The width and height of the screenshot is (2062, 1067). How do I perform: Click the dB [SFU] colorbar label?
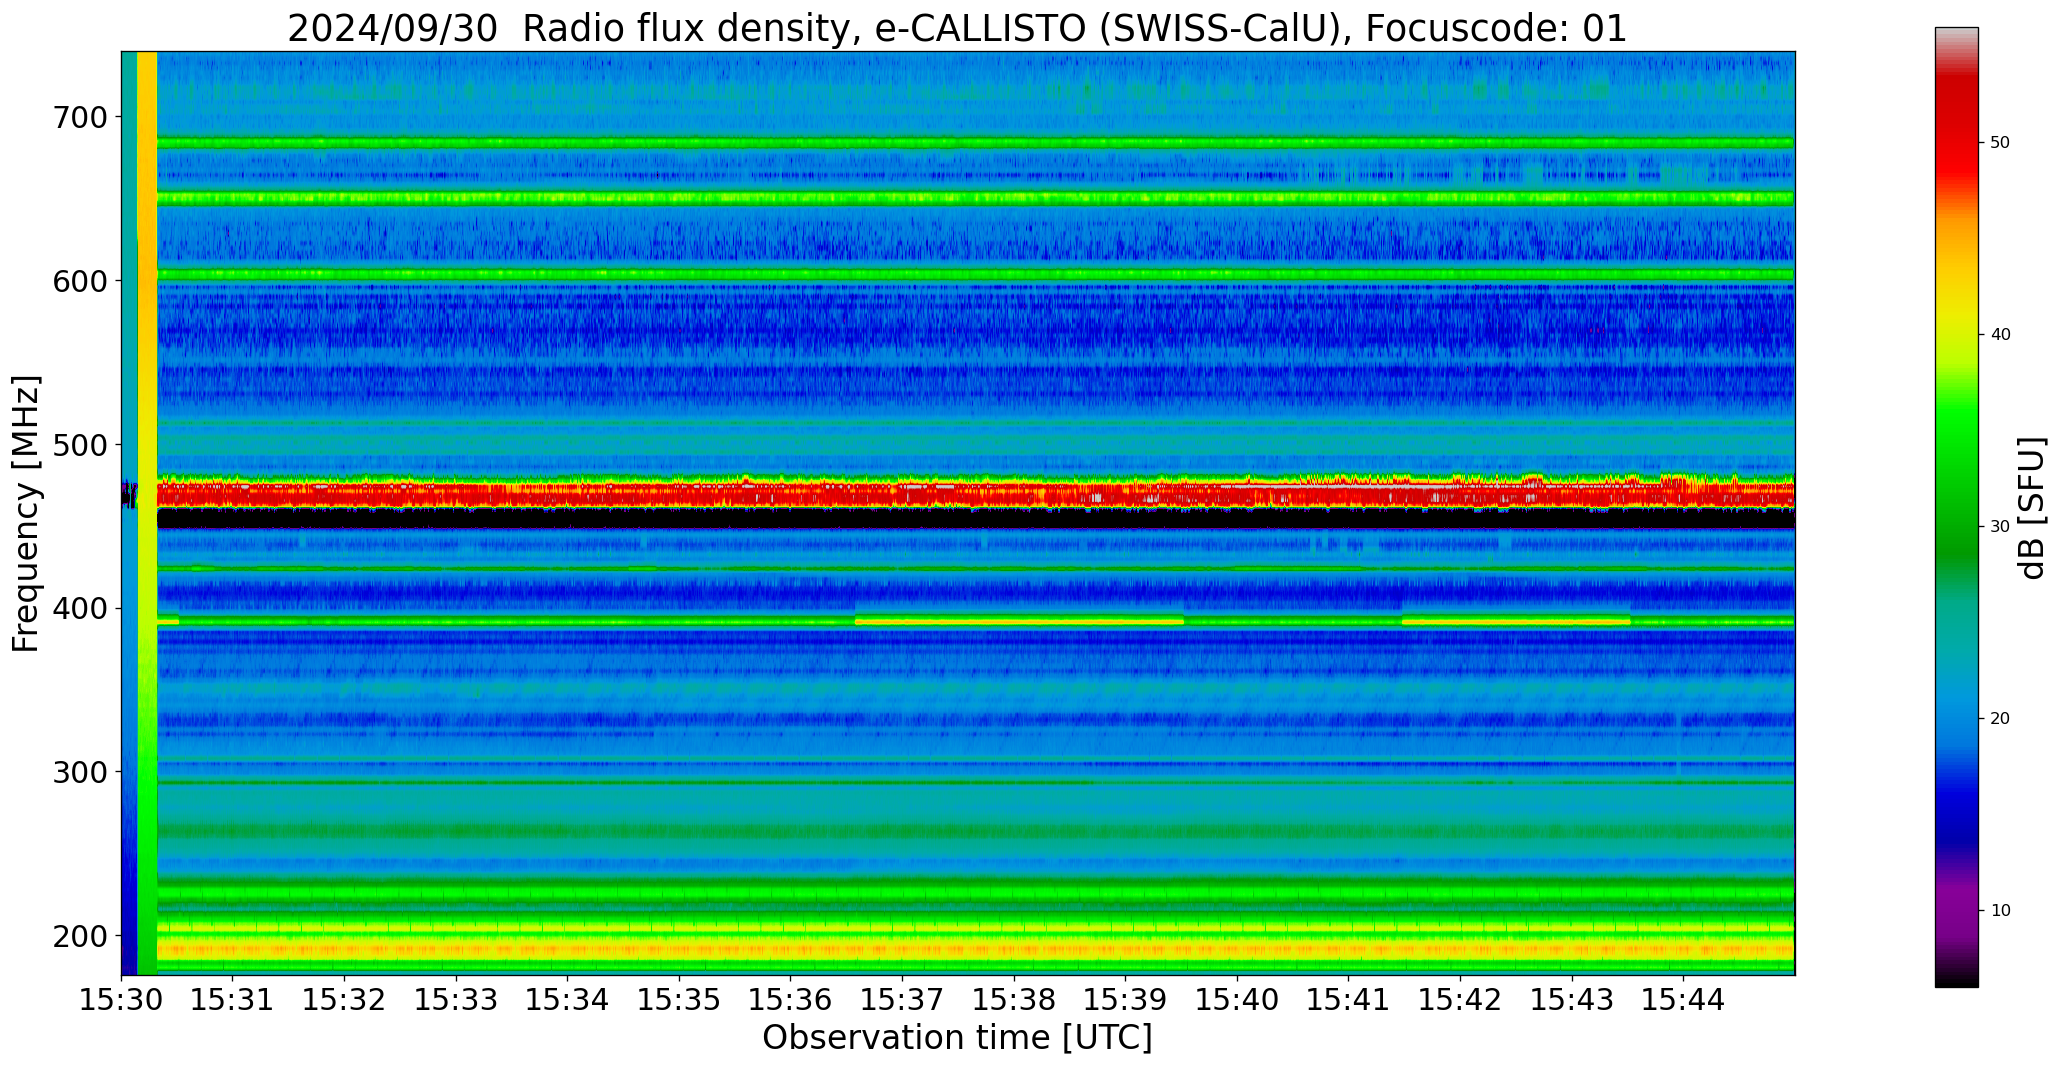[x=2032, y=507]
